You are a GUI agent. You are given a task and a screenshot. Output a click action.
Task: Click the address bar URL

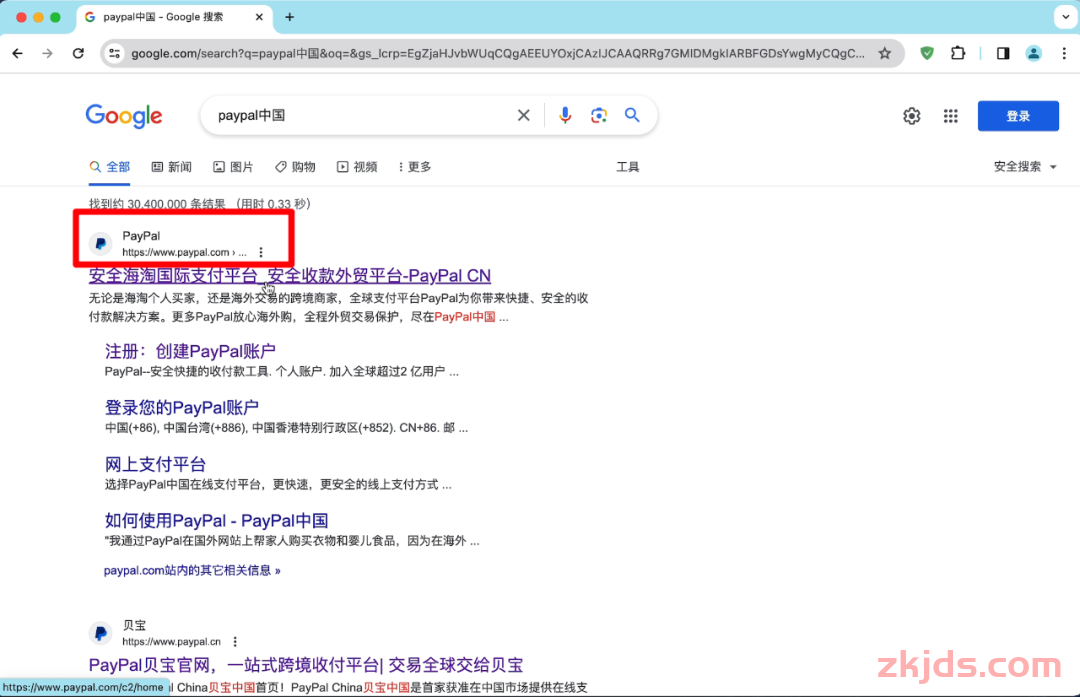pyautogui.click(x=497, y=53)
